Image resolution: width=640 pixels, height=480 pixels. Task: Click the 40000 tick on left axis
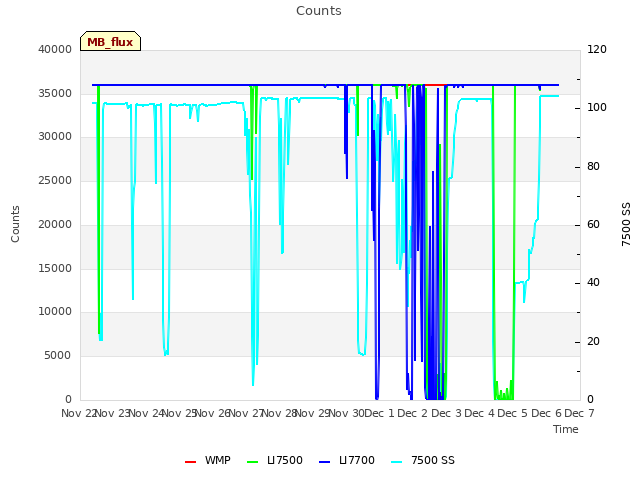click(x=55, y=49)
